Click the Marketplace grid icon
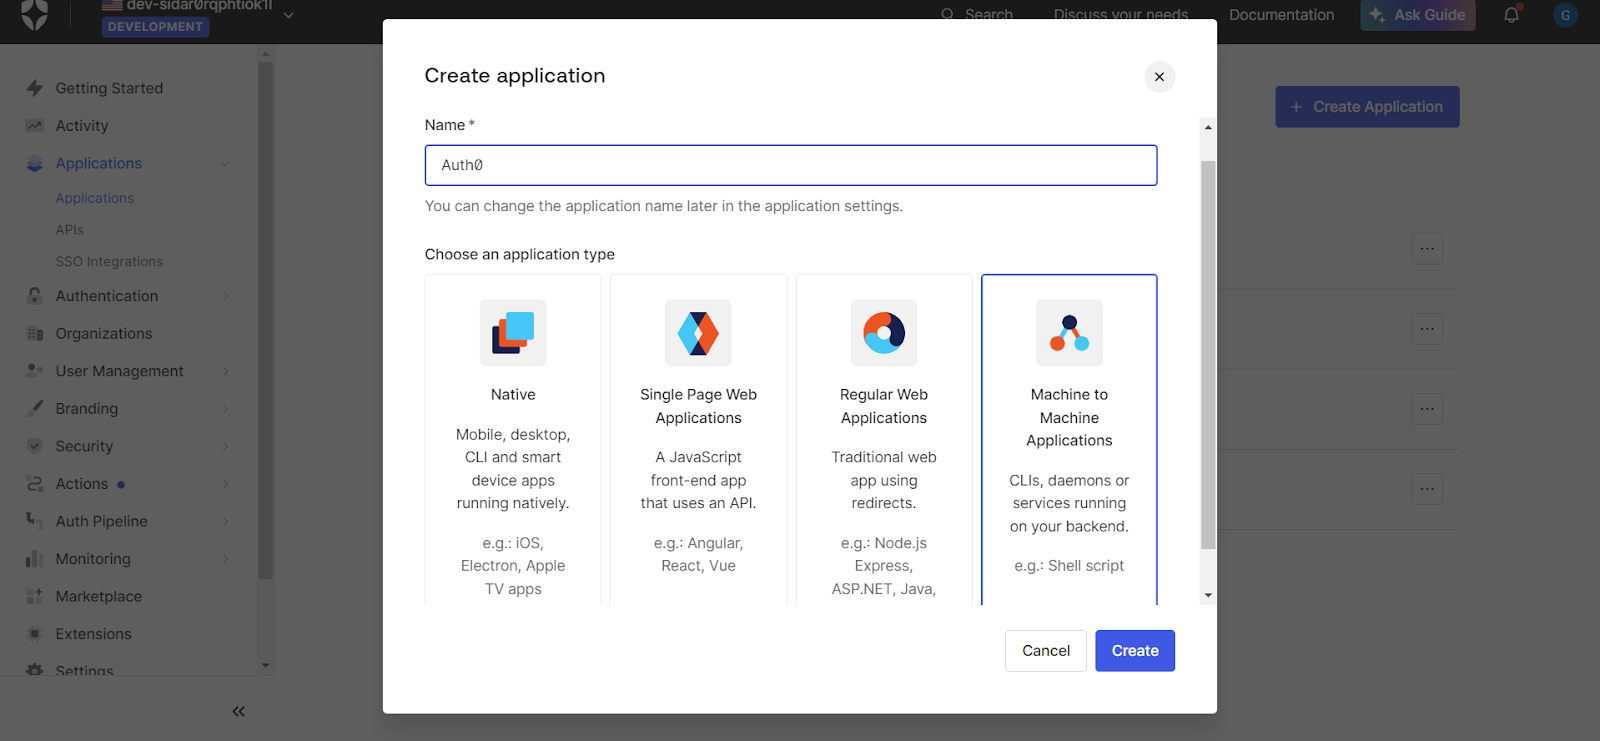 pyautogui.click(x=35, y=596)
